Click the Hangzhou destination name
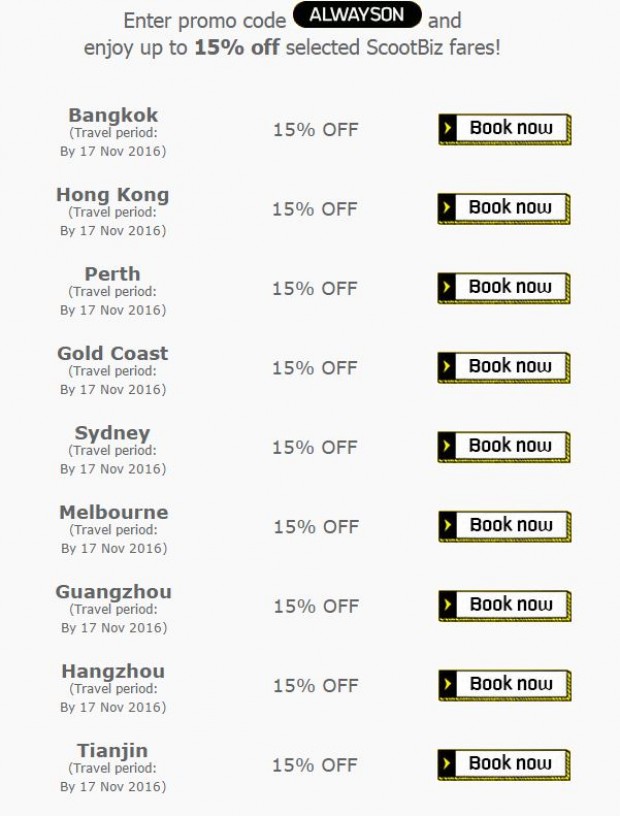This screenshot has height=816, width=620. click(113, 671)
